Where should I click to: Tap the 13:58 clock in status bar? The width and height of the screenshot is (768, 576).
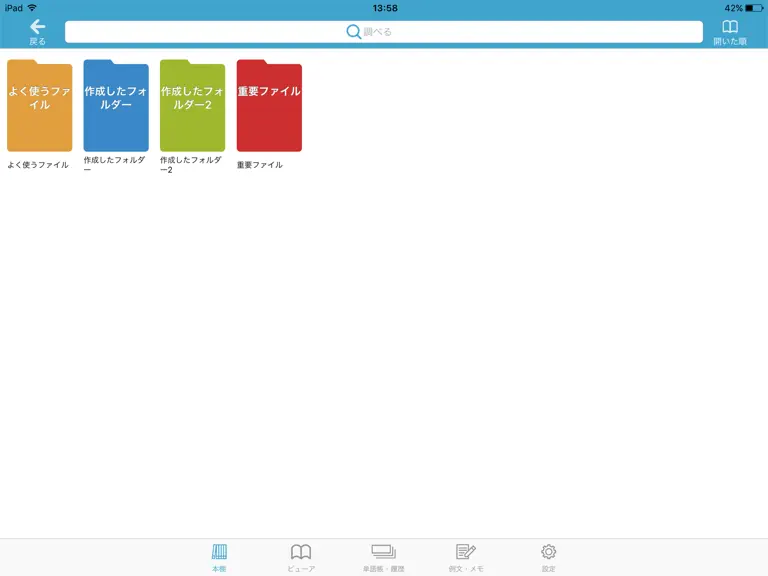tap(385, 8)
